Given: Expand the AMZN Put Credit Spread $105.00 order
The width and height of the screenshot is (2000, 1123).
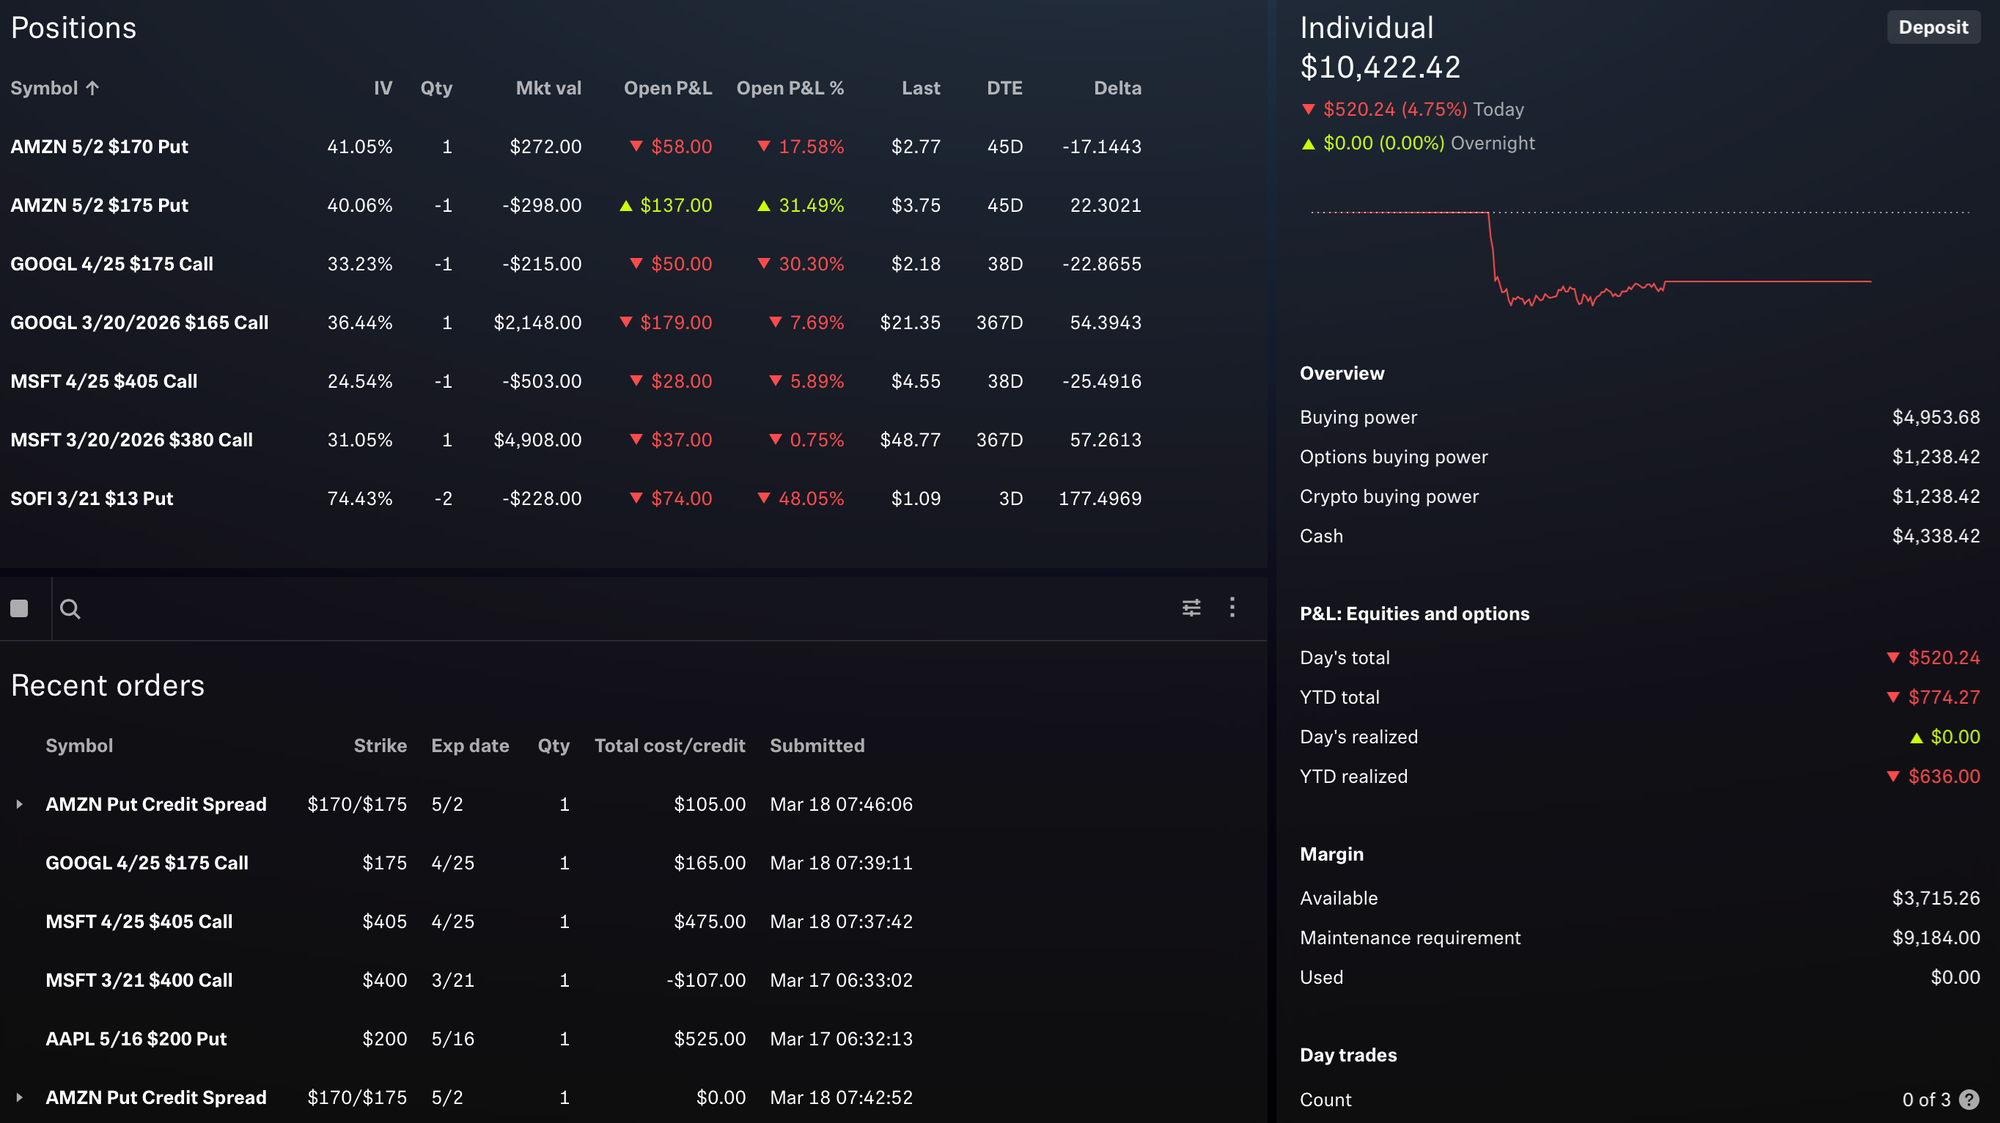Looking at the screenshot, I should (x=19, y=804).
